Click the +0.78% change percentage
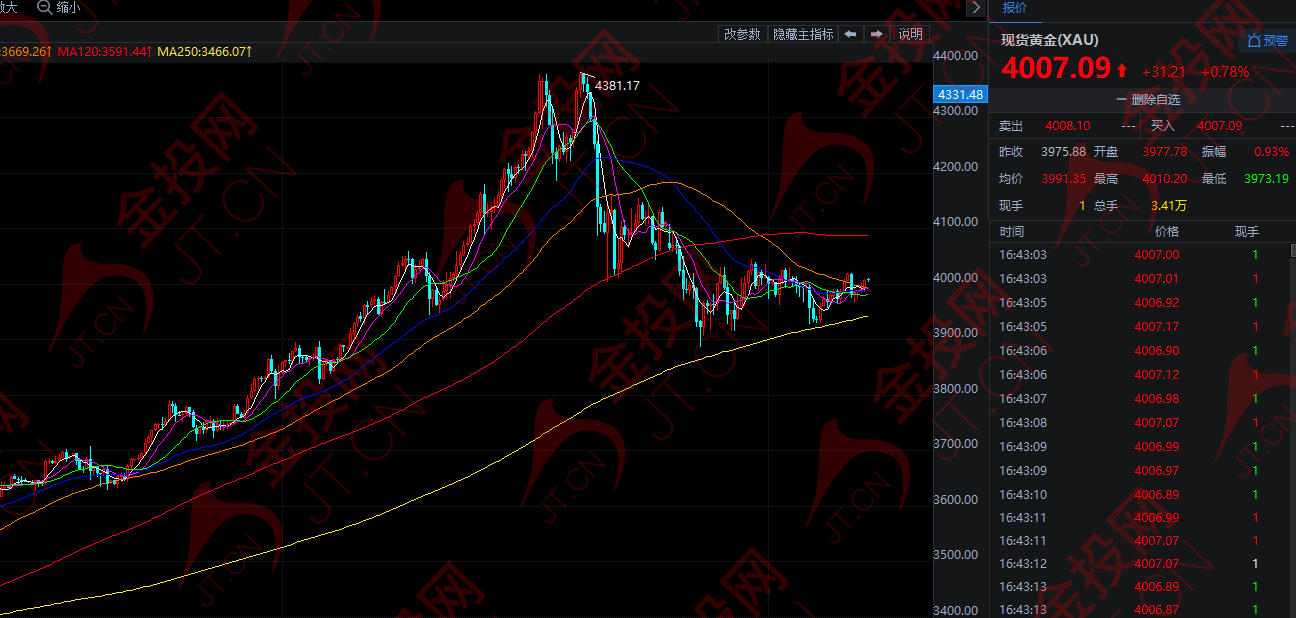This screenshot has height=618, width=1296. click(1225, 72)
